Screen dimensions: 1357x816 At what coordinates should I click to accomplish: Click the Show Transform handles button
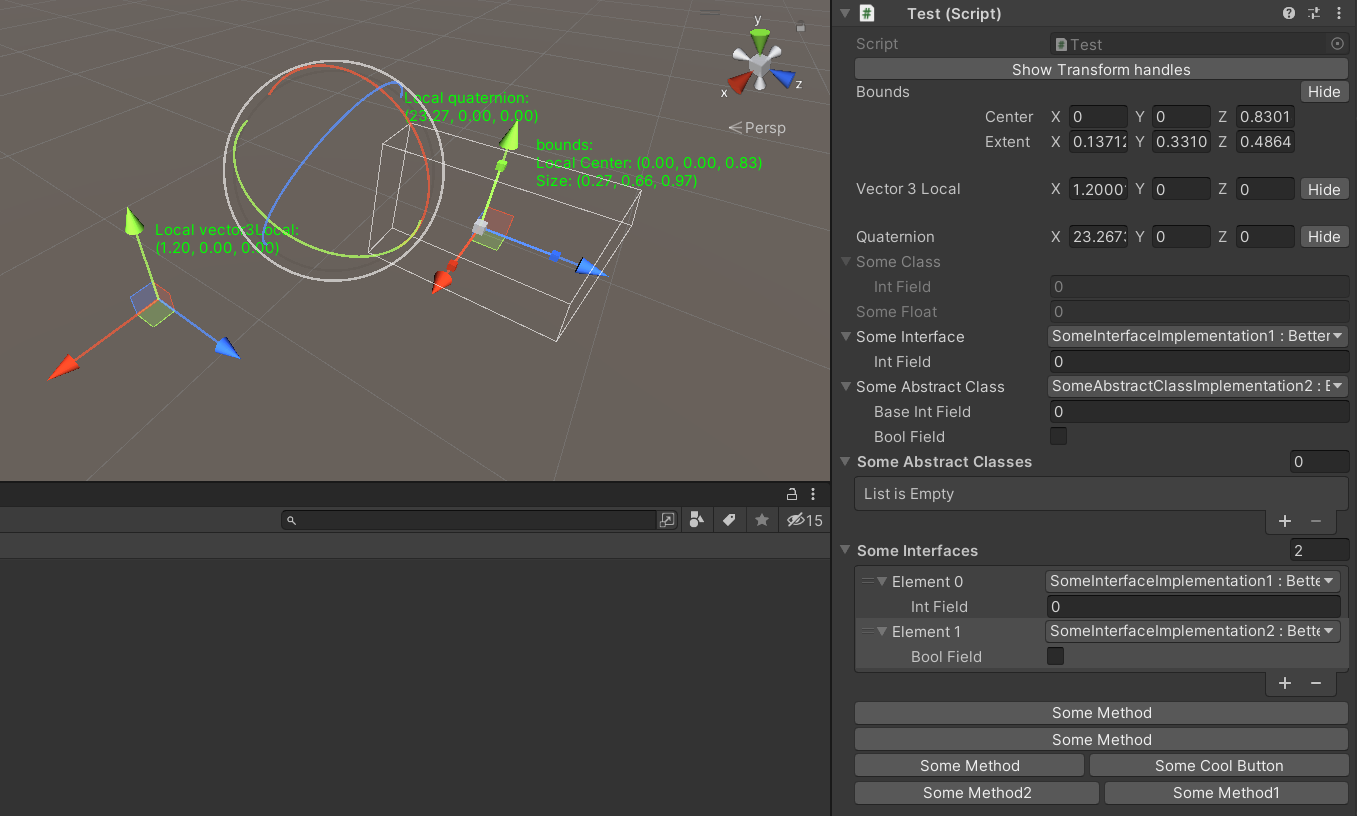1101,69
